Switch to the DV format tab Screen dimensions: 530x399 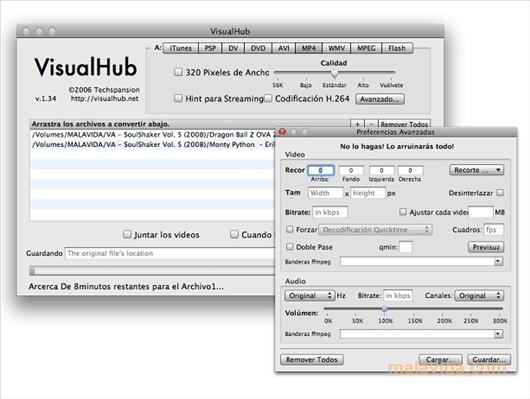point(233,48)
